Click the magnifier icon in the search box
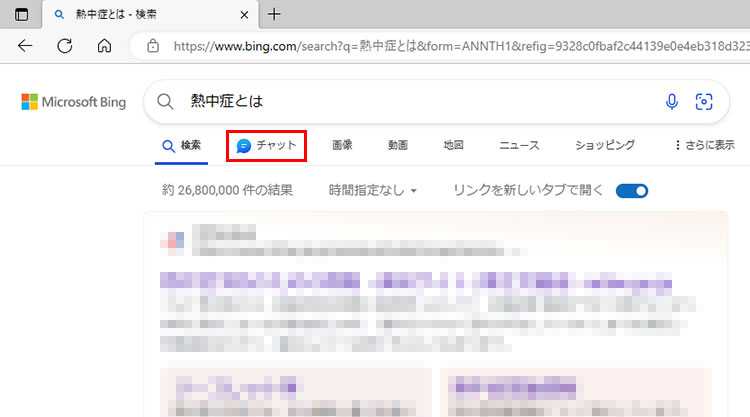 coord(165,101)
